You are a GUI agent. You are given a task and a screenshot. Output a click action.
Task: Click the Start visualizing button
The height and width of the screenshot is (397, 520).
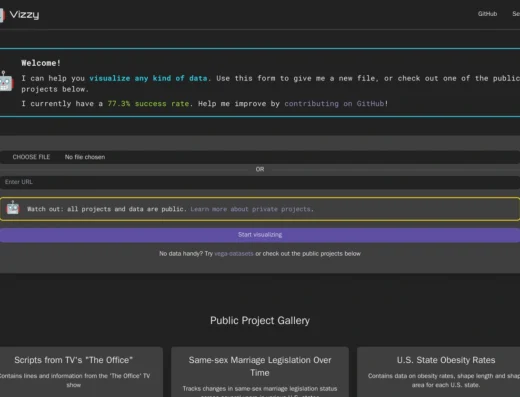260,235
